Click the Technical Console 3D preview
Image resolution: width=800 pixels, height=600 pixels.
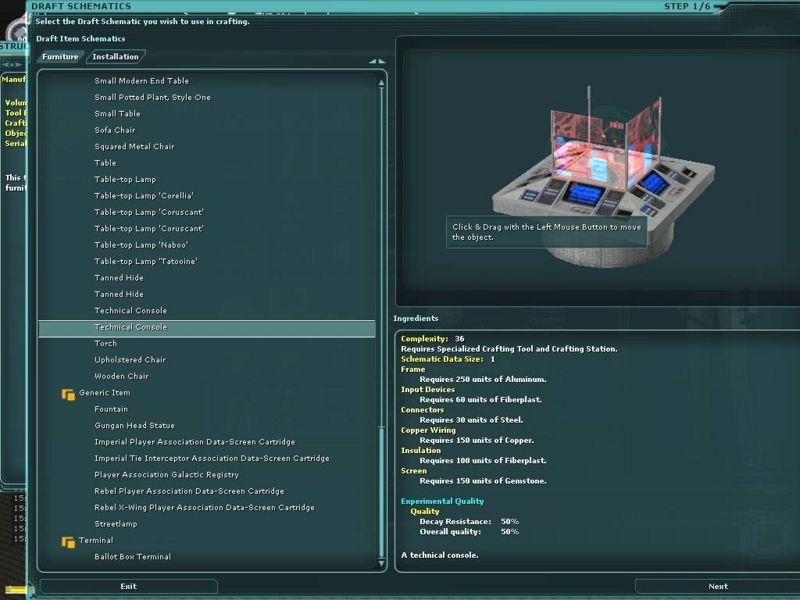coord(594,170)
